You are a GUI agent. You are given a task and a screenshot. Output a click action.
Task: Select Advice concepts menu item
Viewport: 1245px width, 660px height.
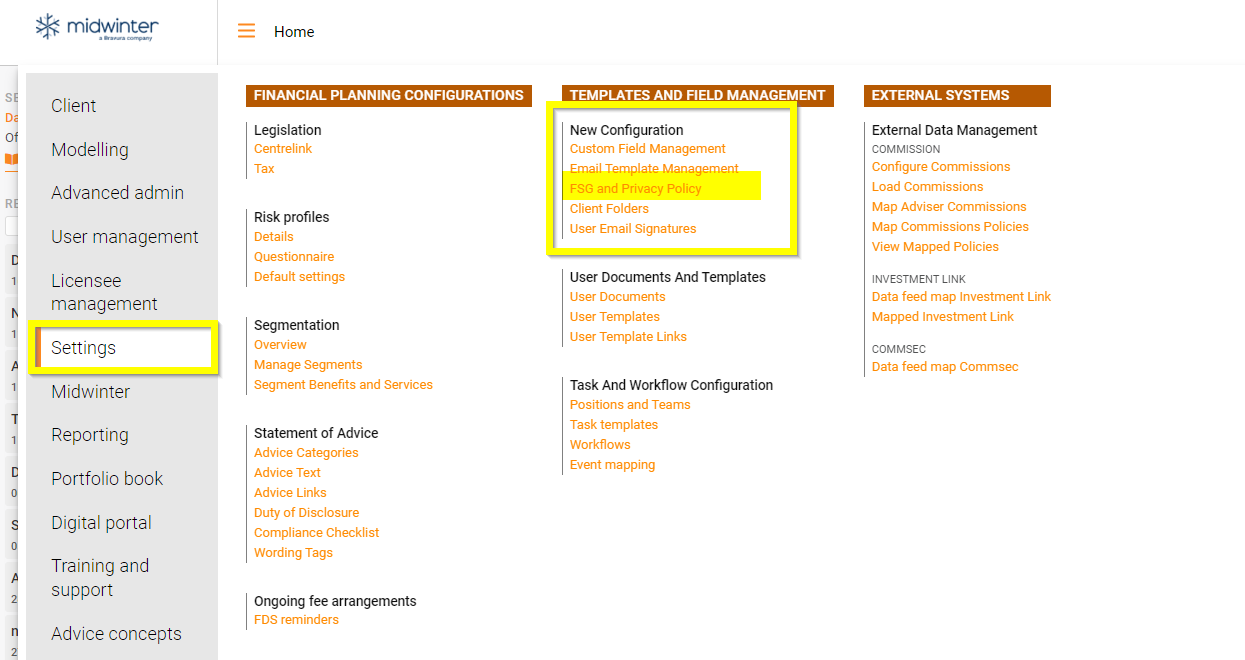click(x=117, y=634)
